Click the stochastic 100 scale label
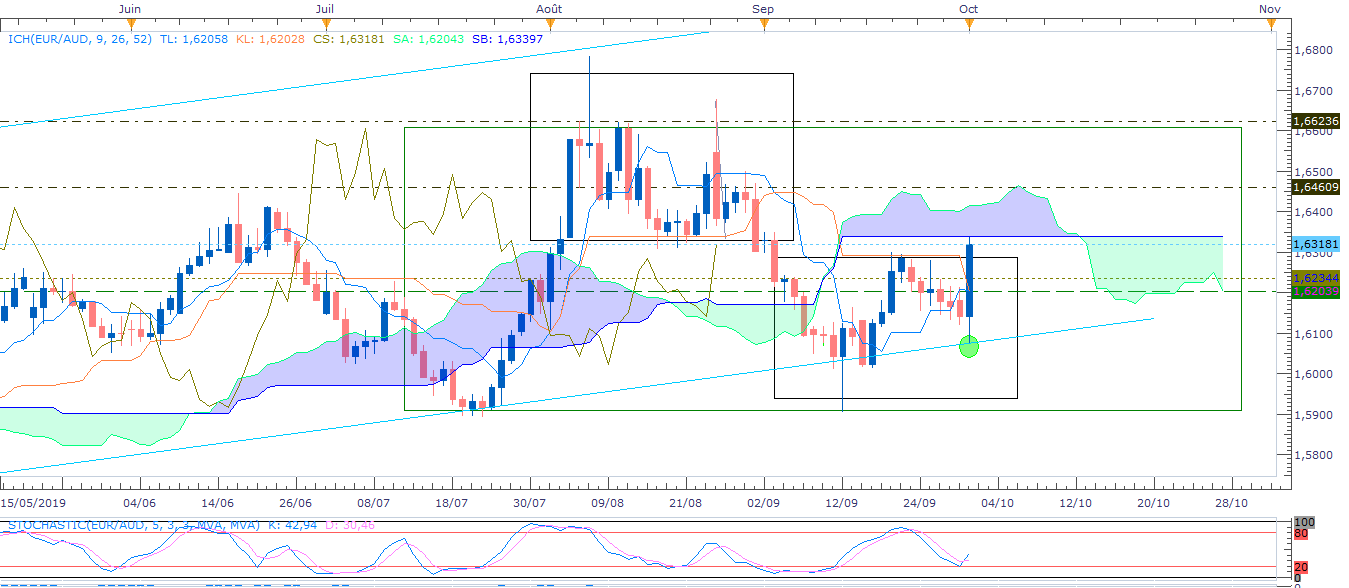Image resolution: width=1349 pixels, height=588 pixels. pyautogui.click(x=1303, y=522)
